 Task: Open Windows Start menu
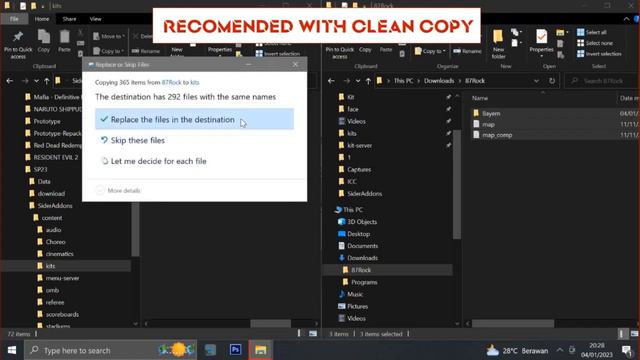[12, 350]
